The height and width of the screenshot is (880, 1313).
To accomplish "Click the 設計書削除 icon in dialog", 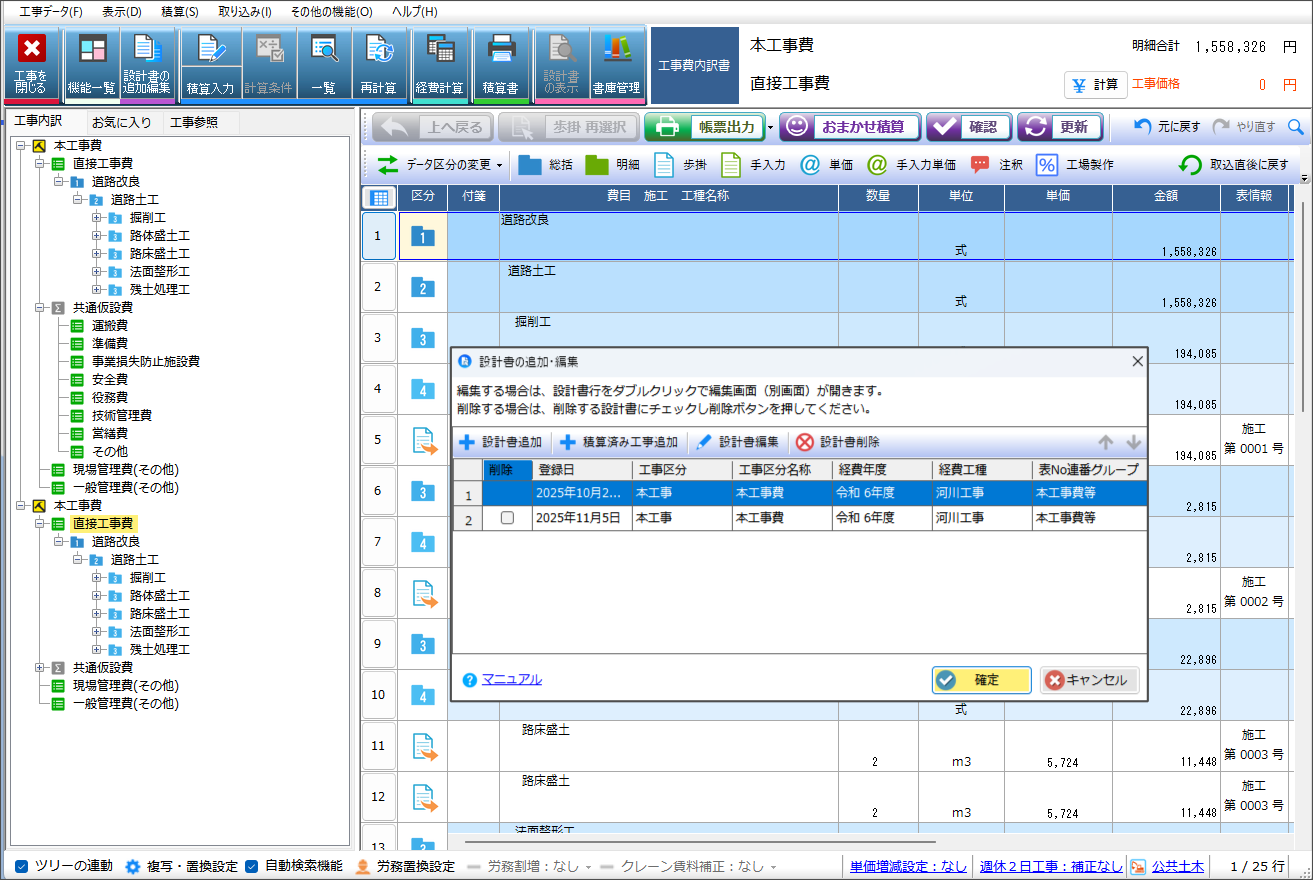I will click(805, 442).
